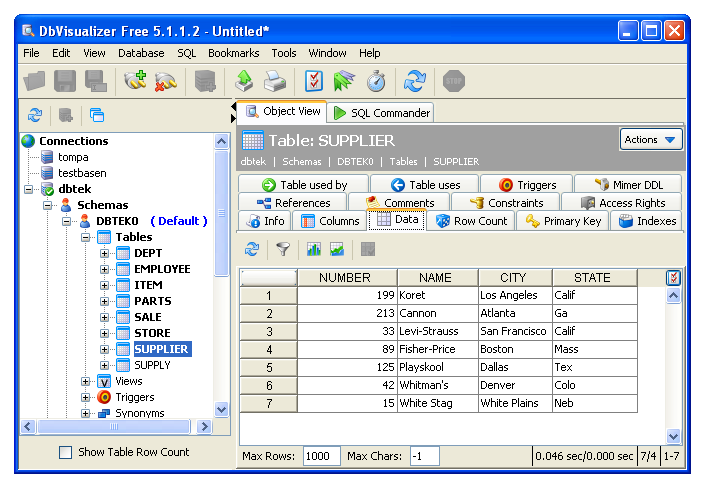Viewport: 709px width, 487px height.
Task: Click the data grid reload icon
Action: pos(252,249)
